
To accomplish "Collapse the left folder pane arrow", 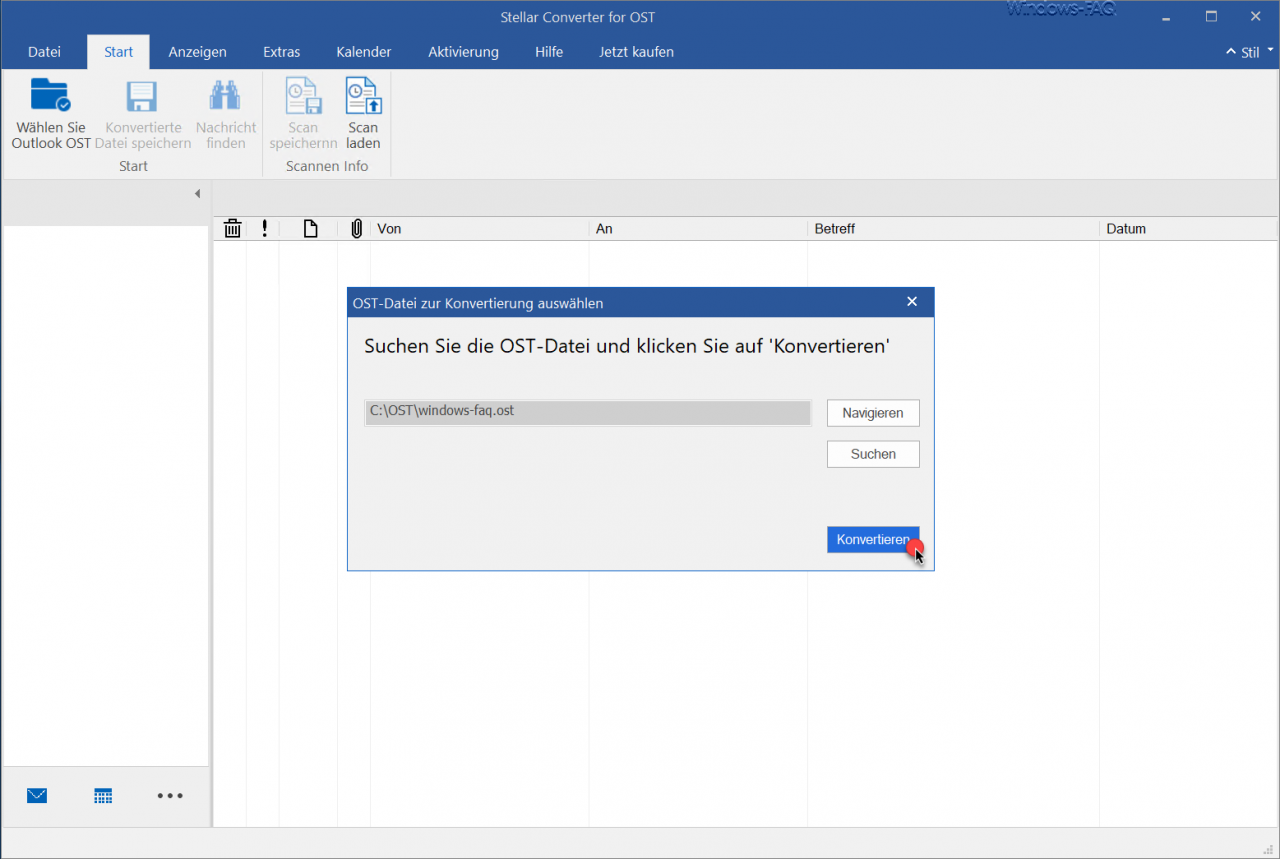I will (x=197, y=193).
